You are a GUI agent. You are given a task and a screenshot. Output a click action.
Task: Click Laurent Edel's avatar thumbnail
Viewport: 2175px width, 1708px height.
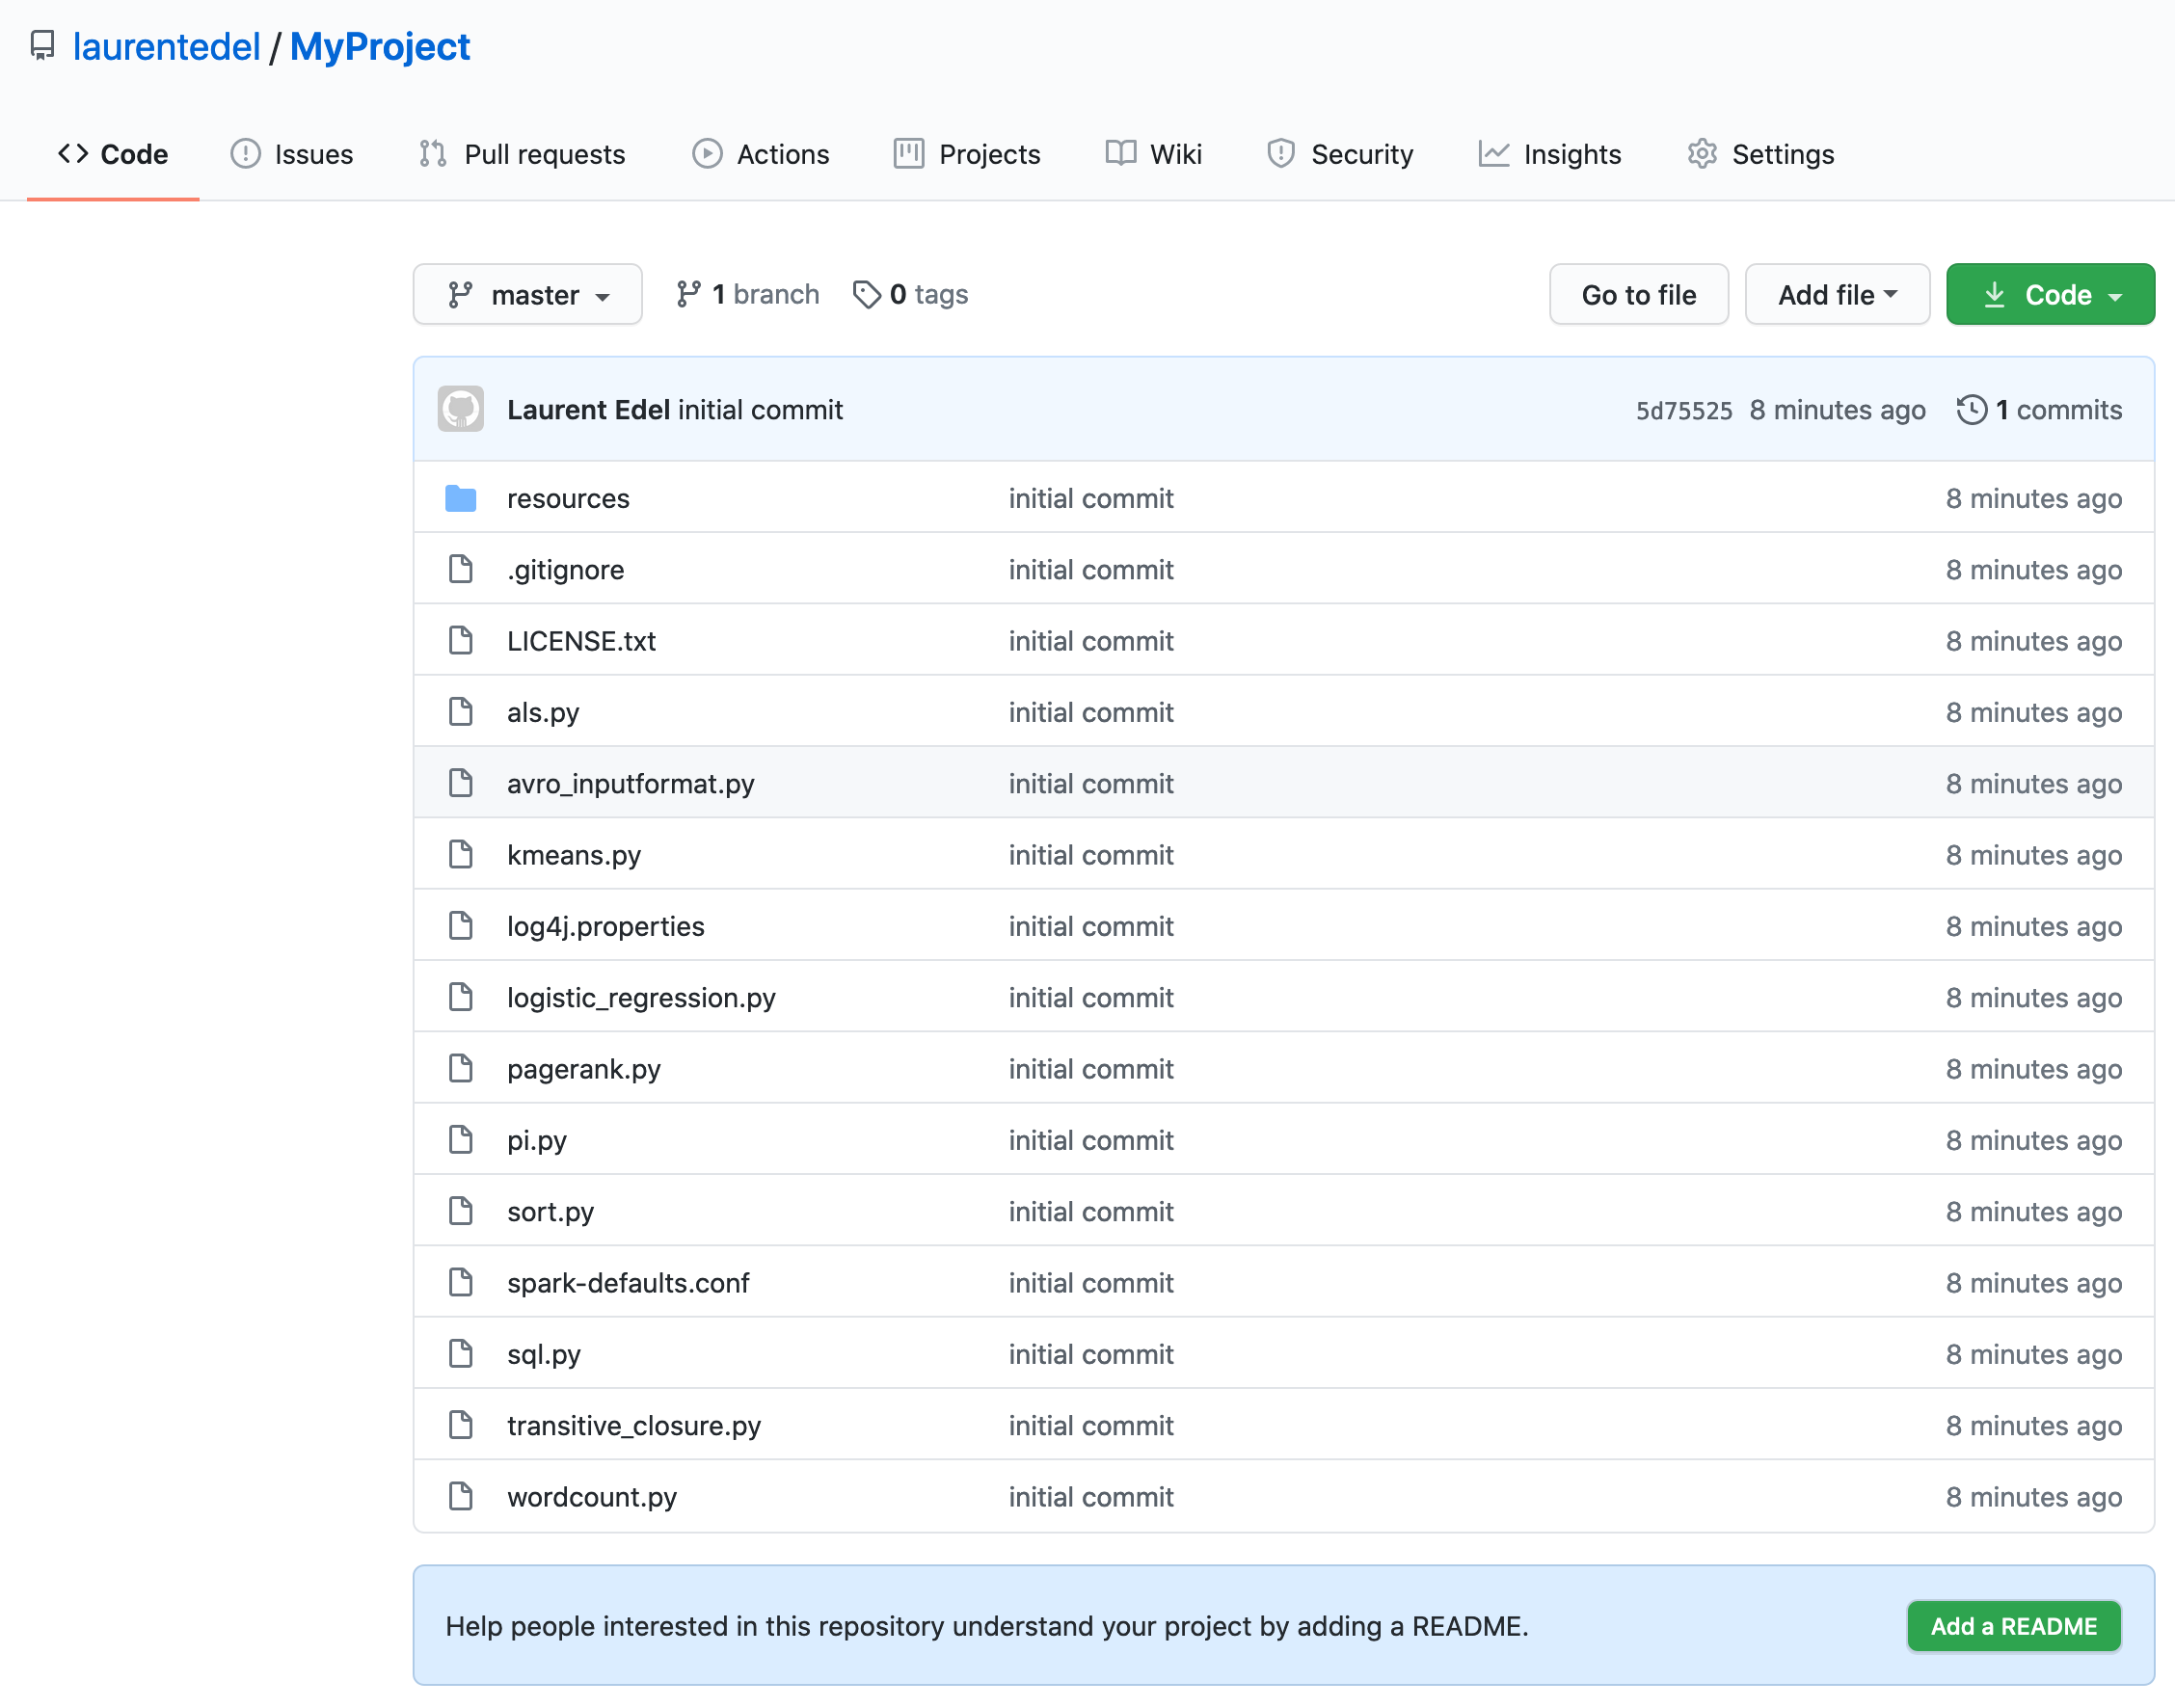point(462,409)
